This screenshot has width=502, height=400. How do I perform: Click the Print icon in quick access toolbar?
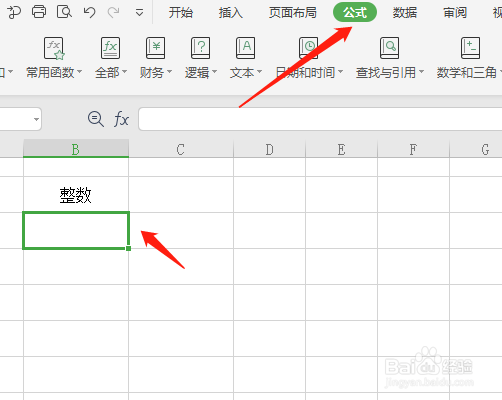(39, 12)
